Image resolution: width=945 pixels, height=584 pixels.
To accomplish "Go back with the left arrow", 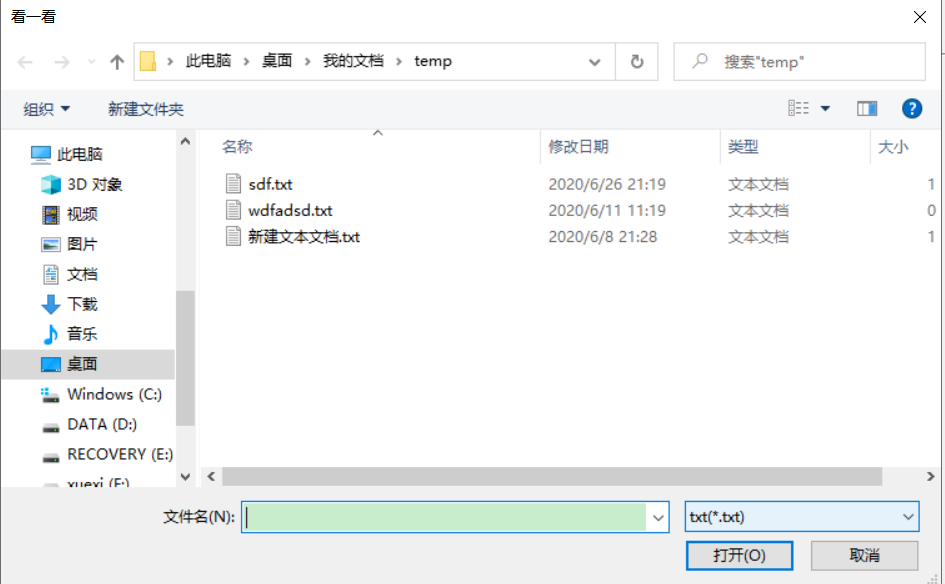I will tap(25, 61).
